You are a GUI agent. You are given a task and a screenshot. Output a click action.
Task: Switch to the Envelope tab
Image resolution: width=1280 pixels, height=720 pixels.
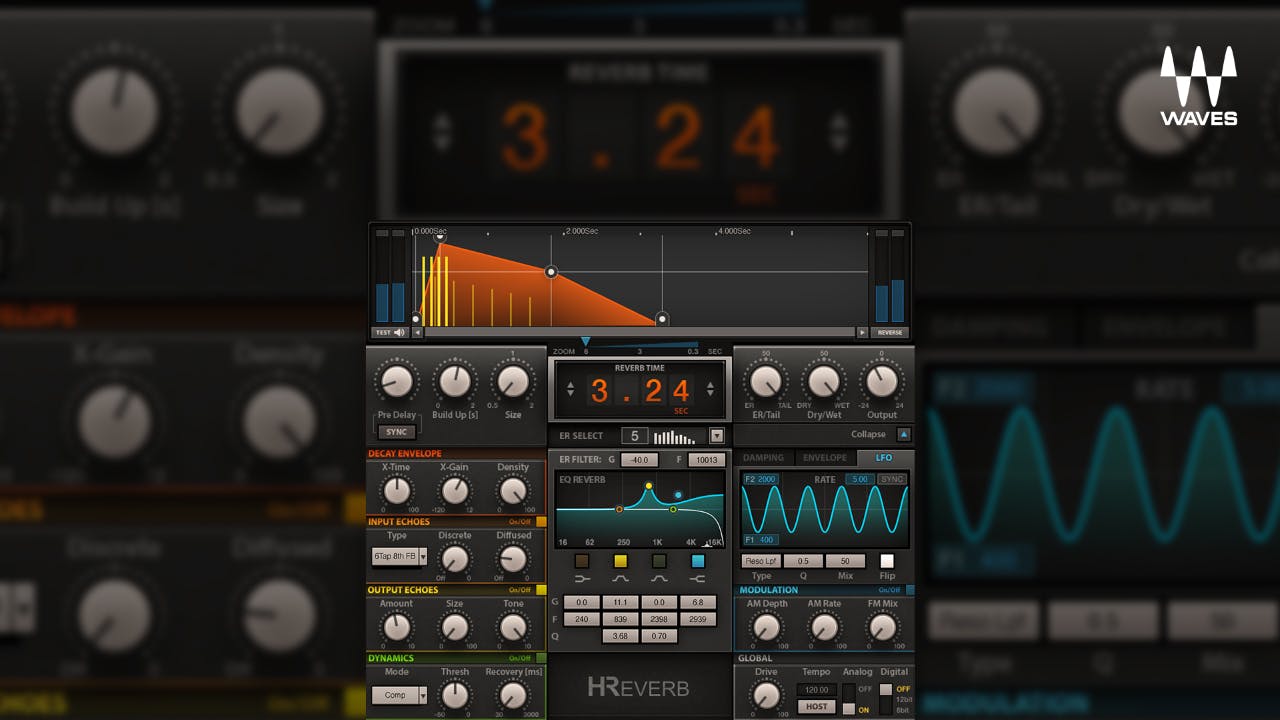pos(825,458)
